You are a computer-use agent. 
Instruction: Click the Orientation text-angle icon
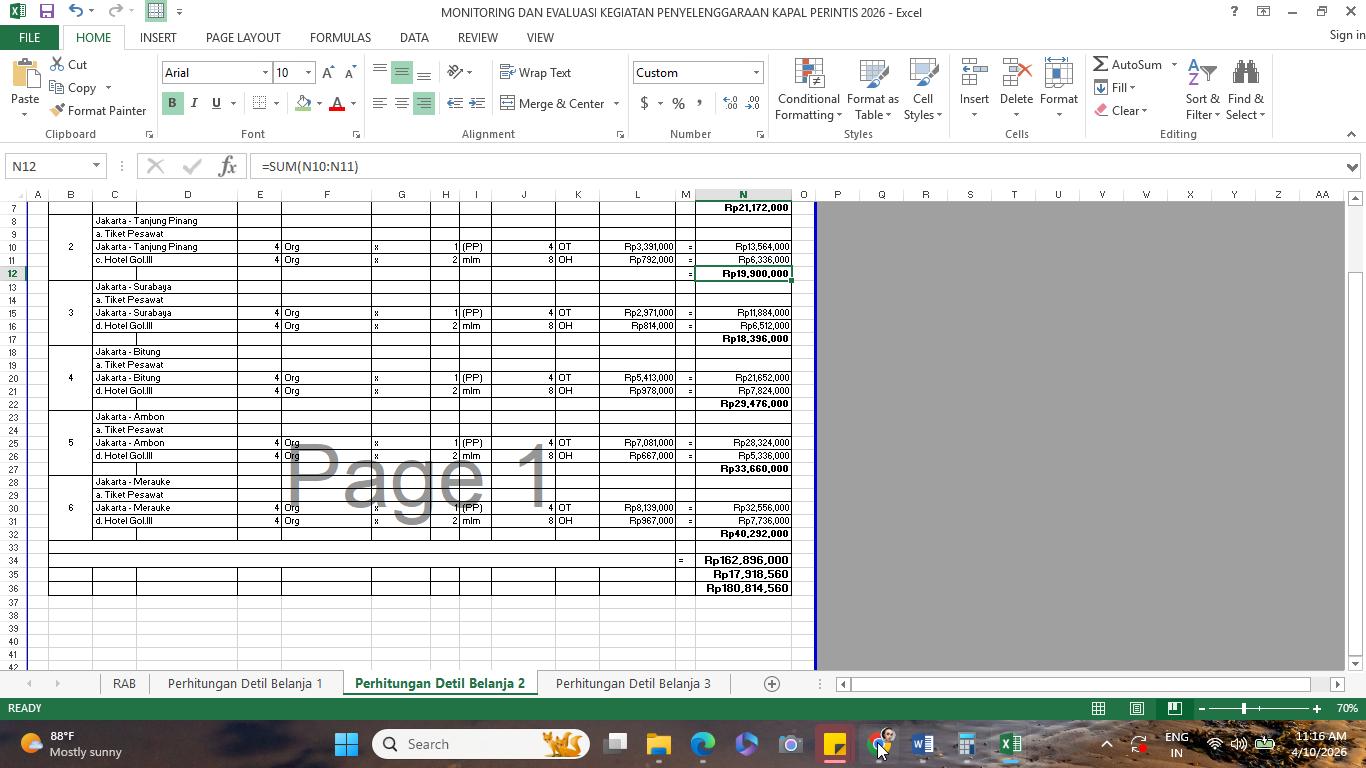click(455, 72)
